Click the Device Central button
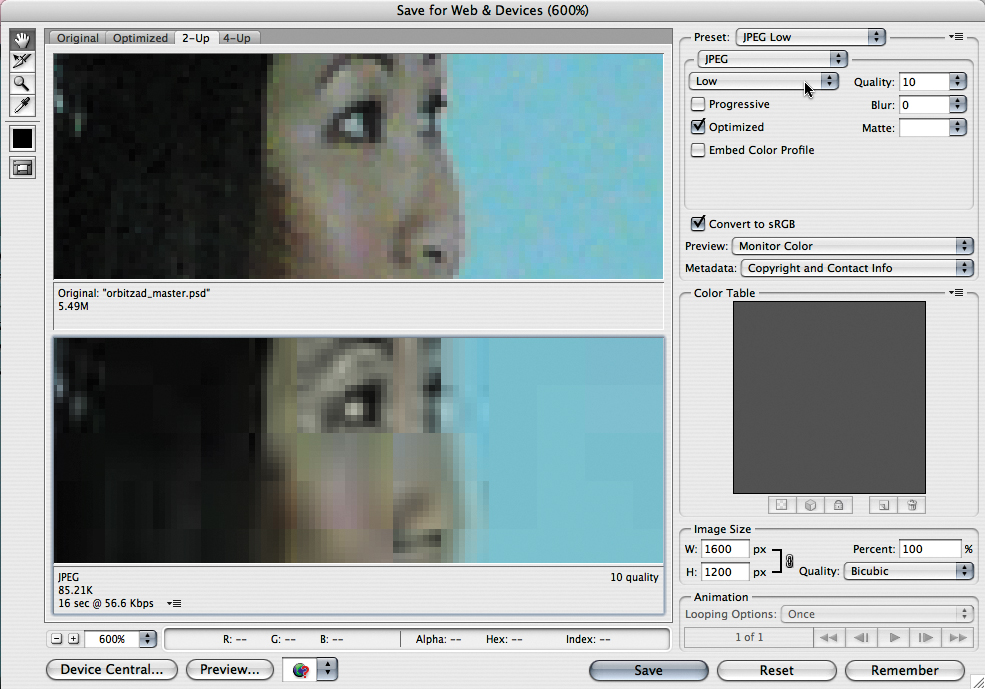This screenshot has height=689, width=985. click(111, 670)
